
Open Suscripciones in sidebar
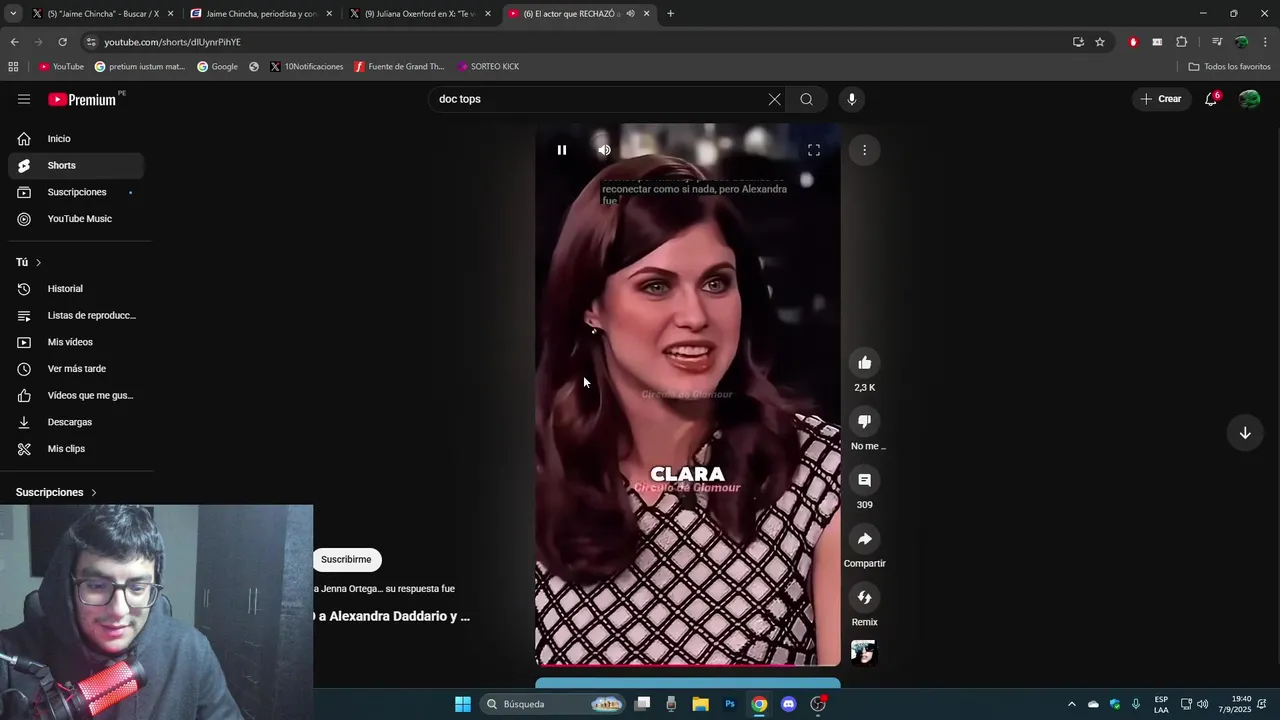point(76,192)
